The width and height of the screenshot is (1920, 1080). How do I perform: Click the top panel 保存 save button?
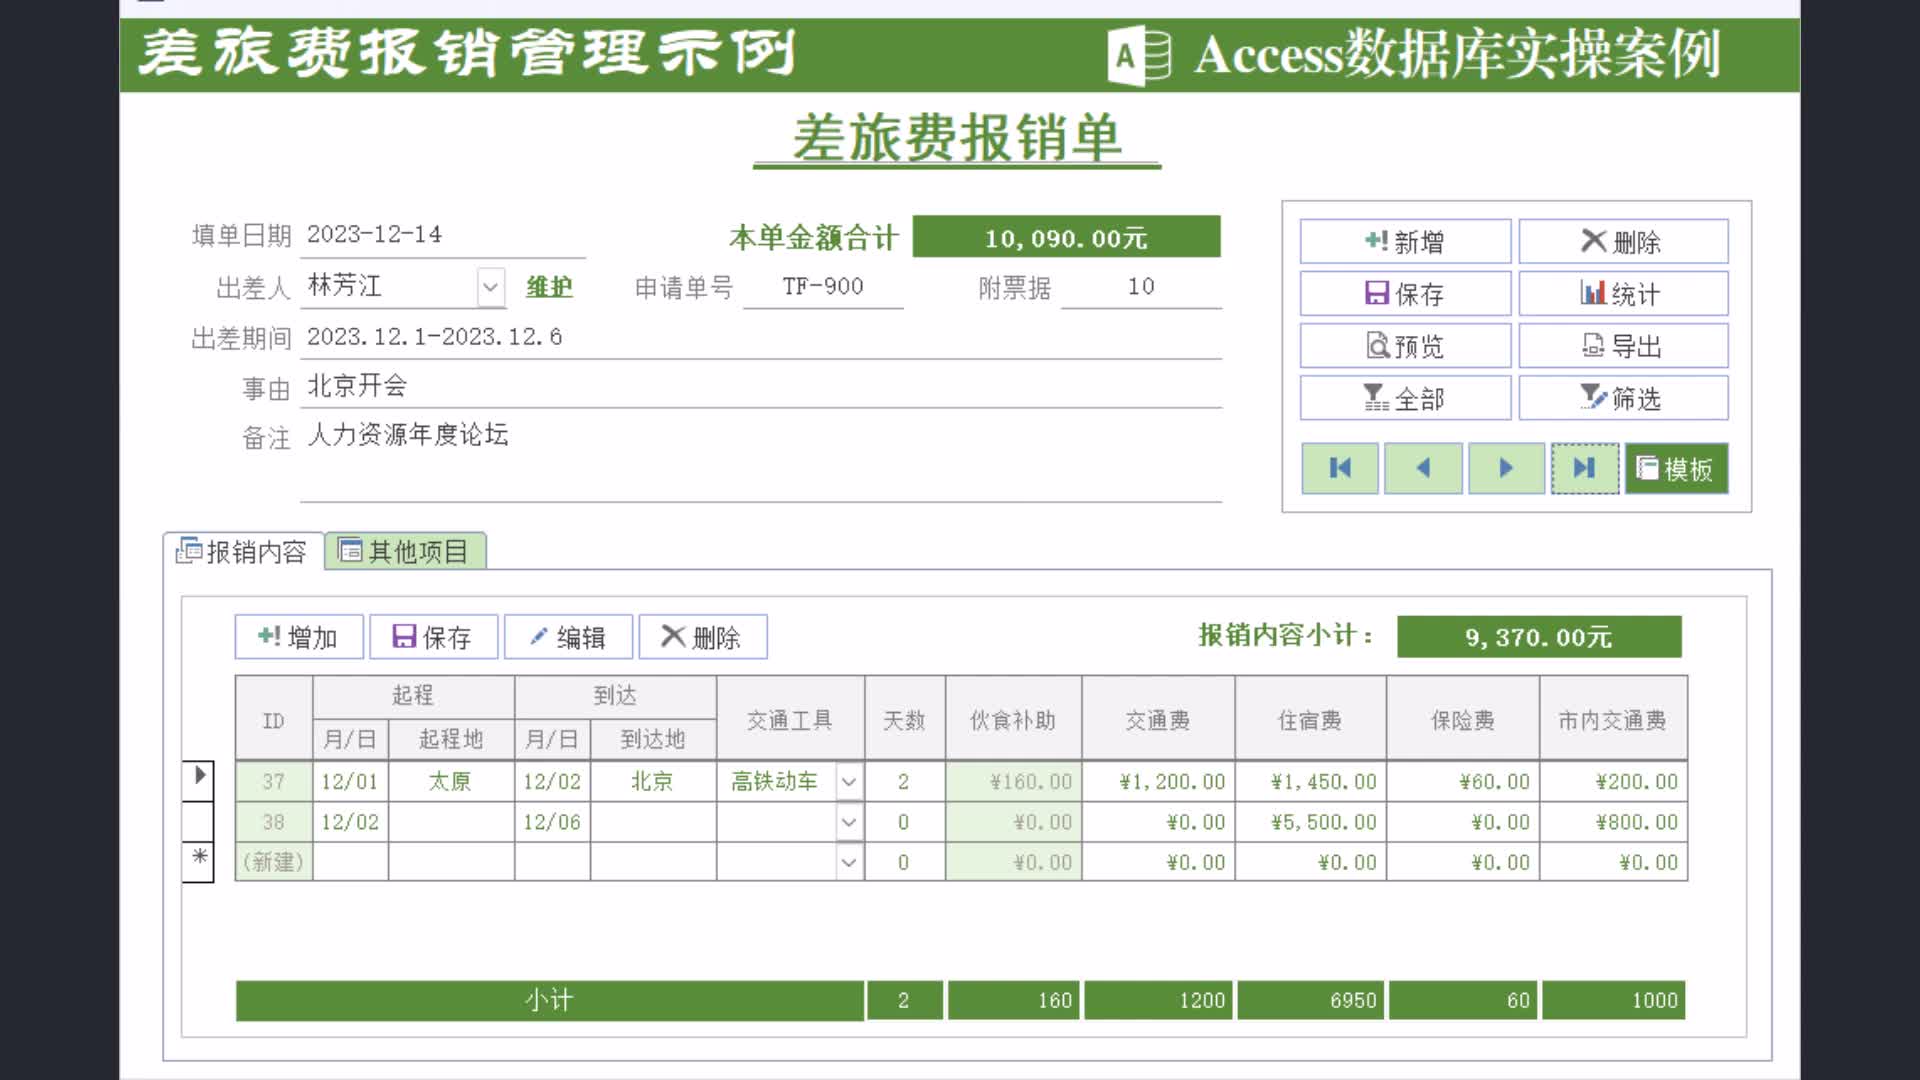click(x=1405, y=294)
